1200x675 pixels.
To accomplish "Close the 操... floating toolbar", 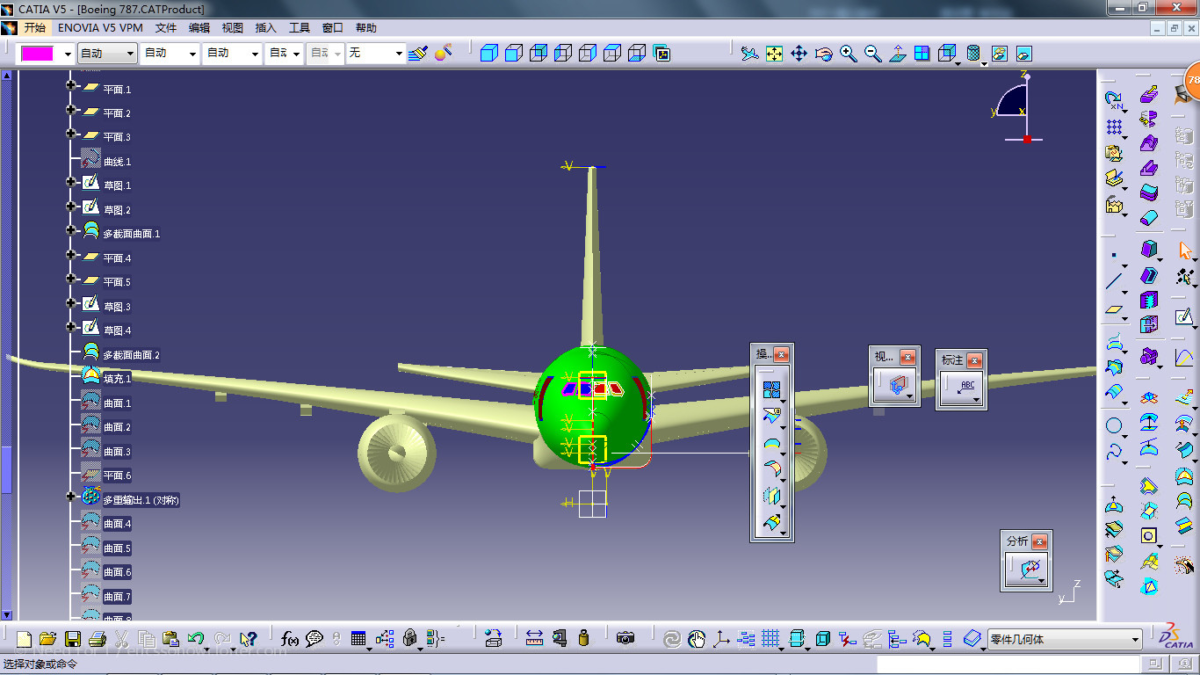I will click(x=781, y=354).
